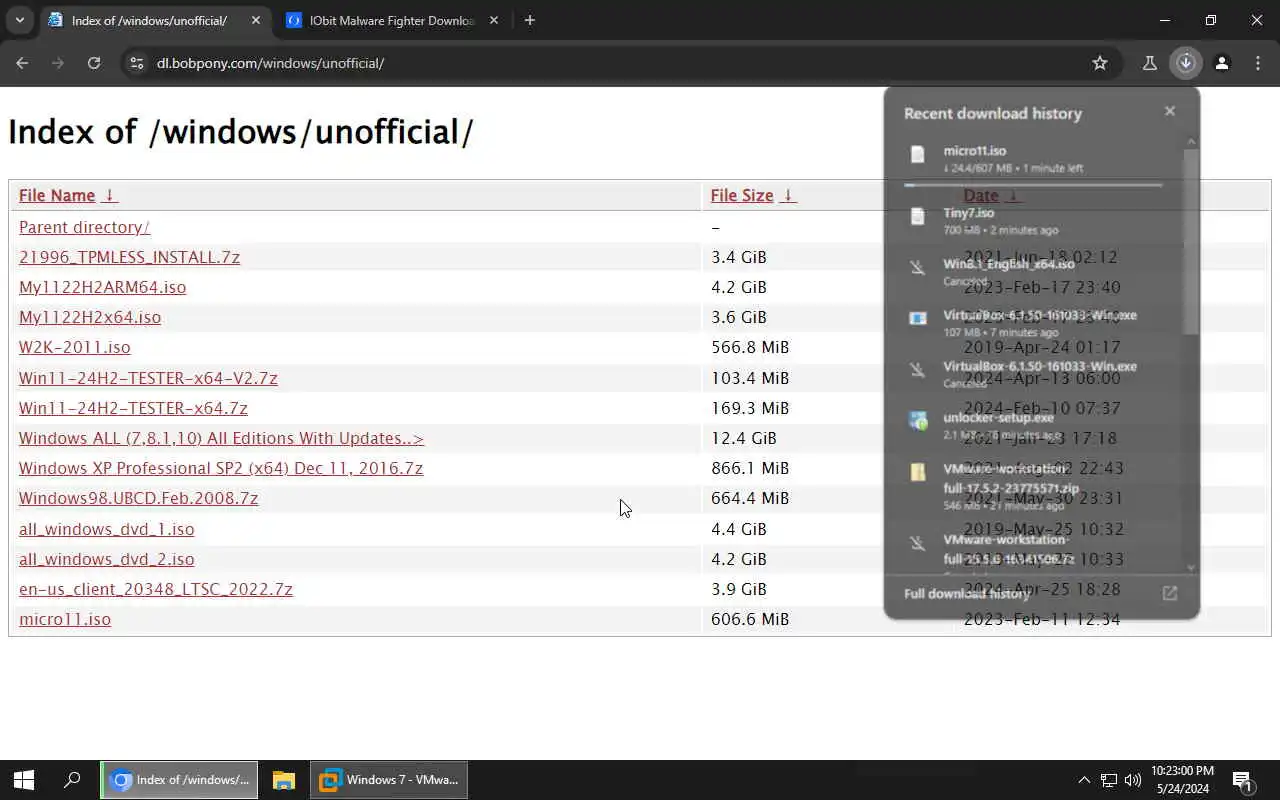
Task: Open the tab search dropdown arrow
Action: coord(19,20)
